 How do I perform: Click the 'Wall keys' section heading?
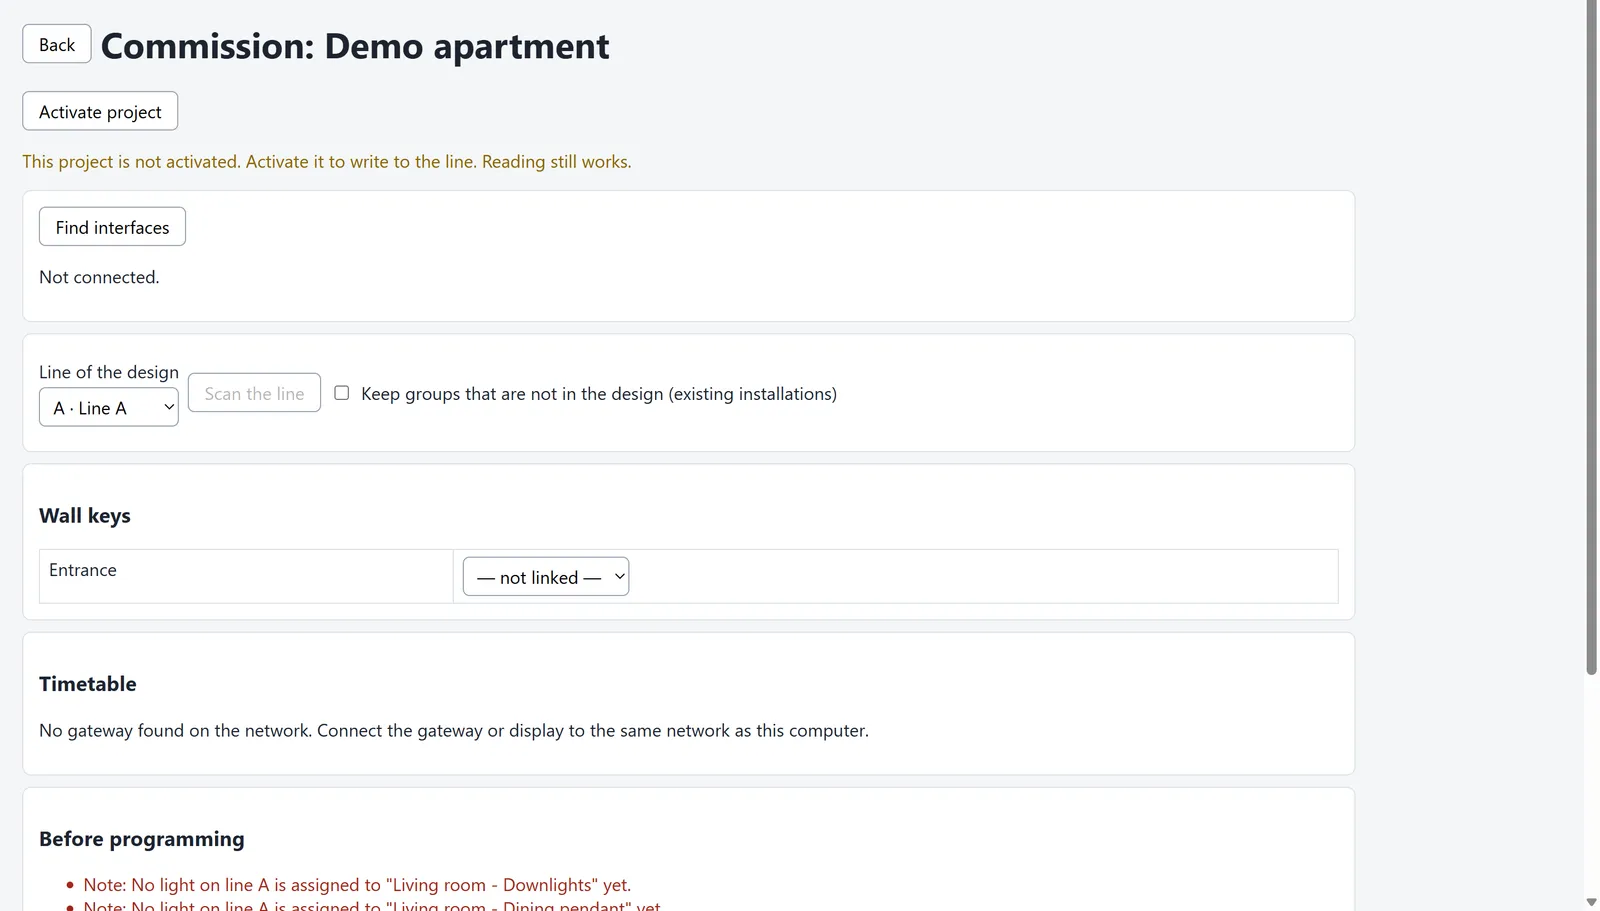85,516
